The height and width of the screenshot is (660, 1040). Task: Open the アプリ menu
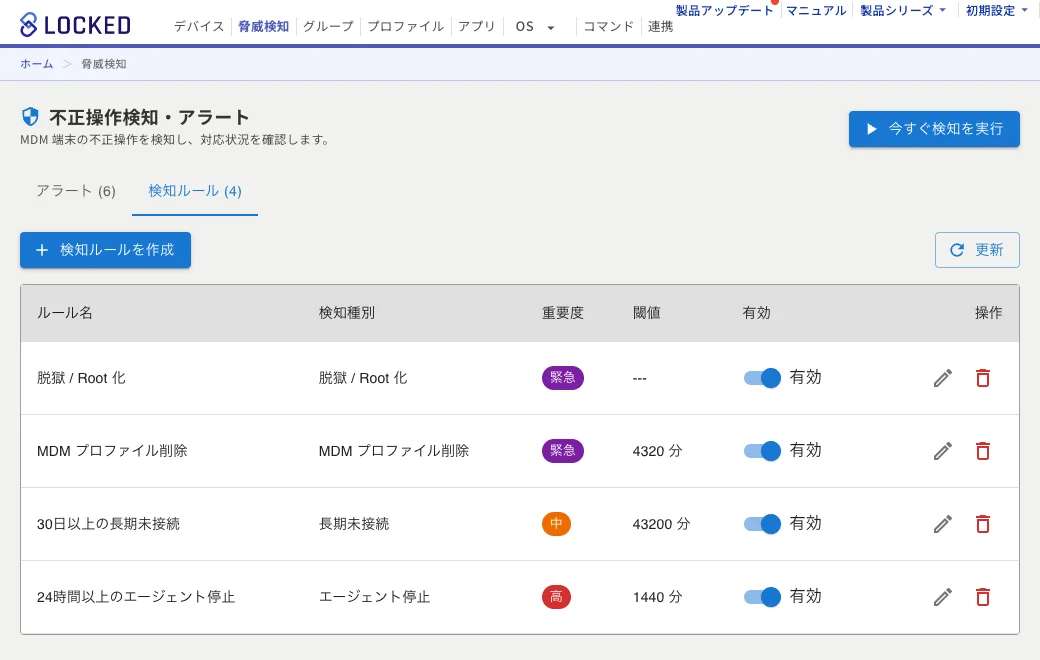coord(477,27)
